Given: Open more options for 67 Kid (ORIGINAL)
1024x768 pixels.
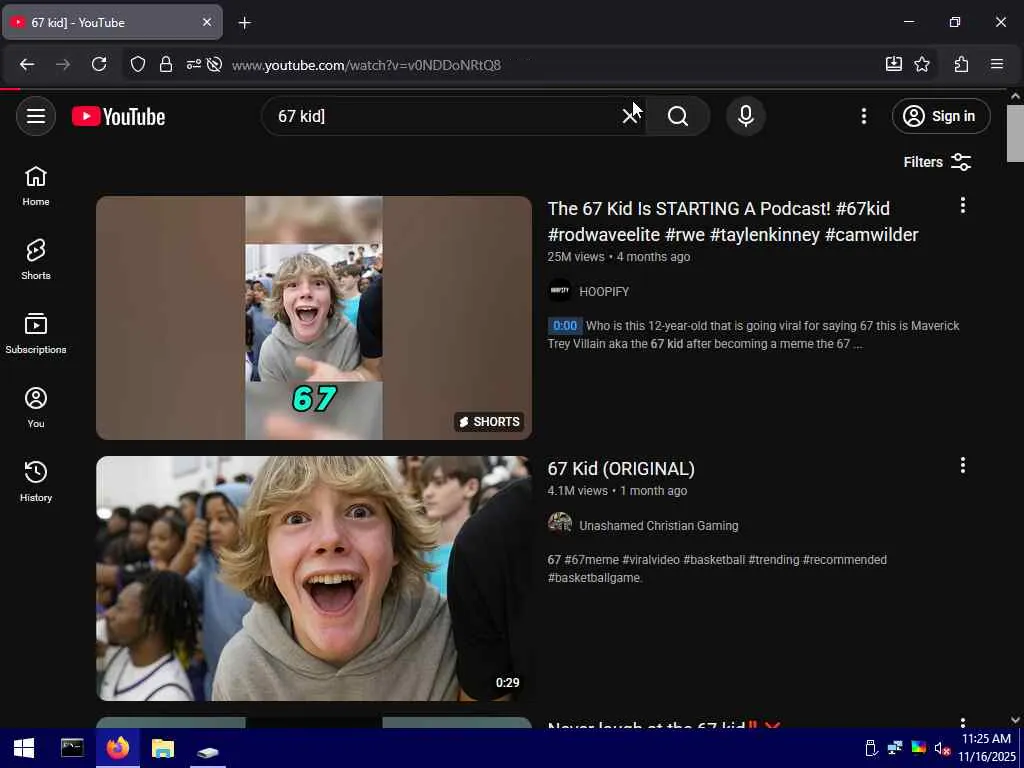Looking at the screenshot, I should (963, 466).
